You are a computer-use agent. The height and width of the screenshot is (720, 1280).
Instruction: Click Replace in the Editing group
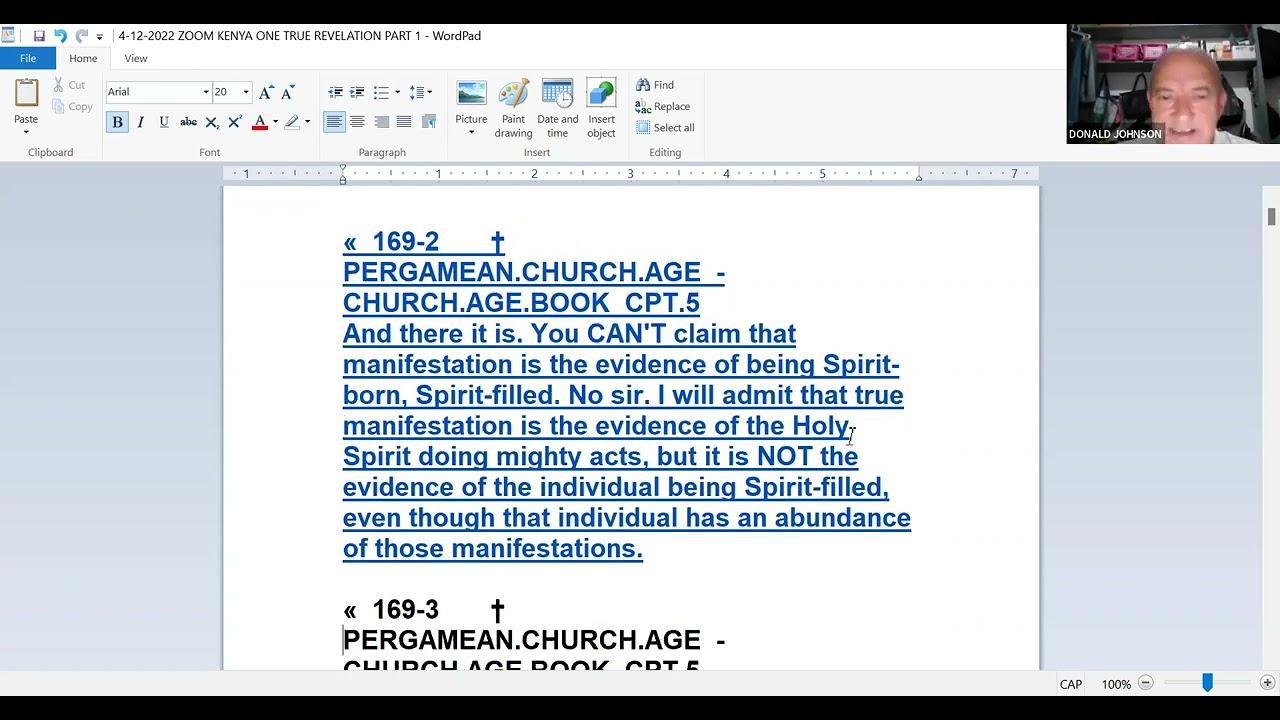[663, 106]
